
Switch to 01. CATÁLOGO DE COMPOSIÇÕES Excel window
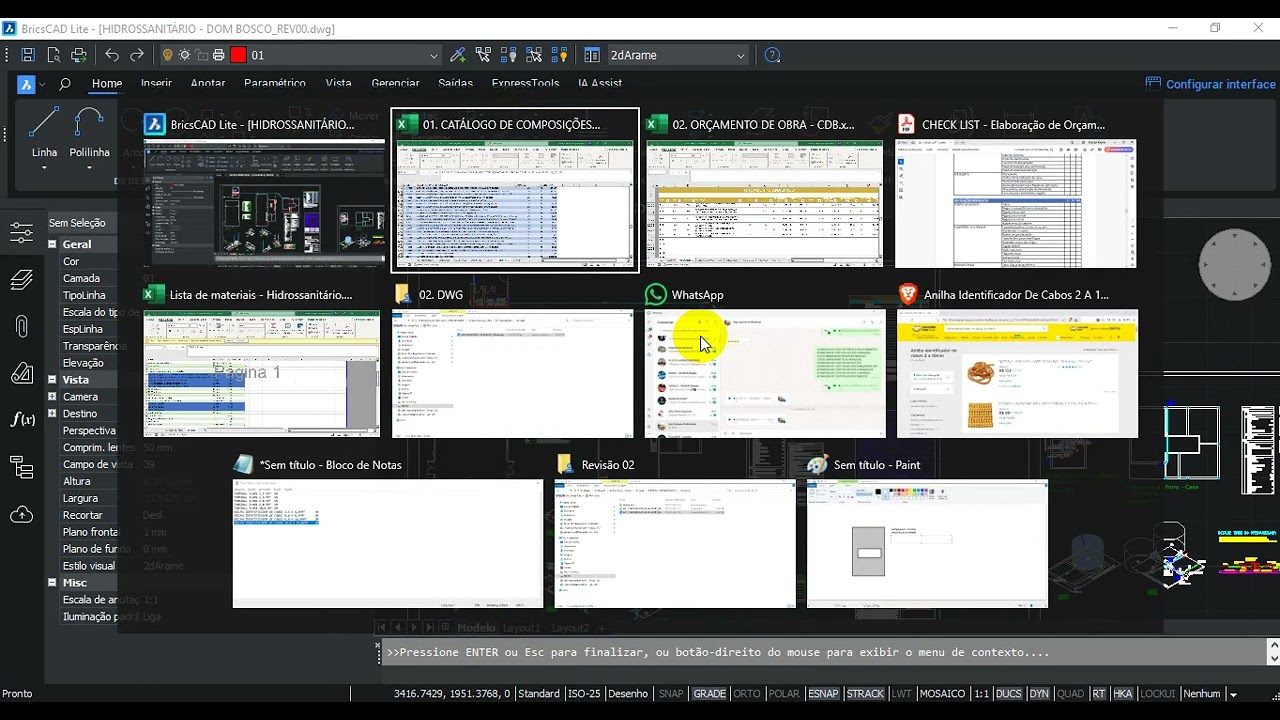(515, 189)
